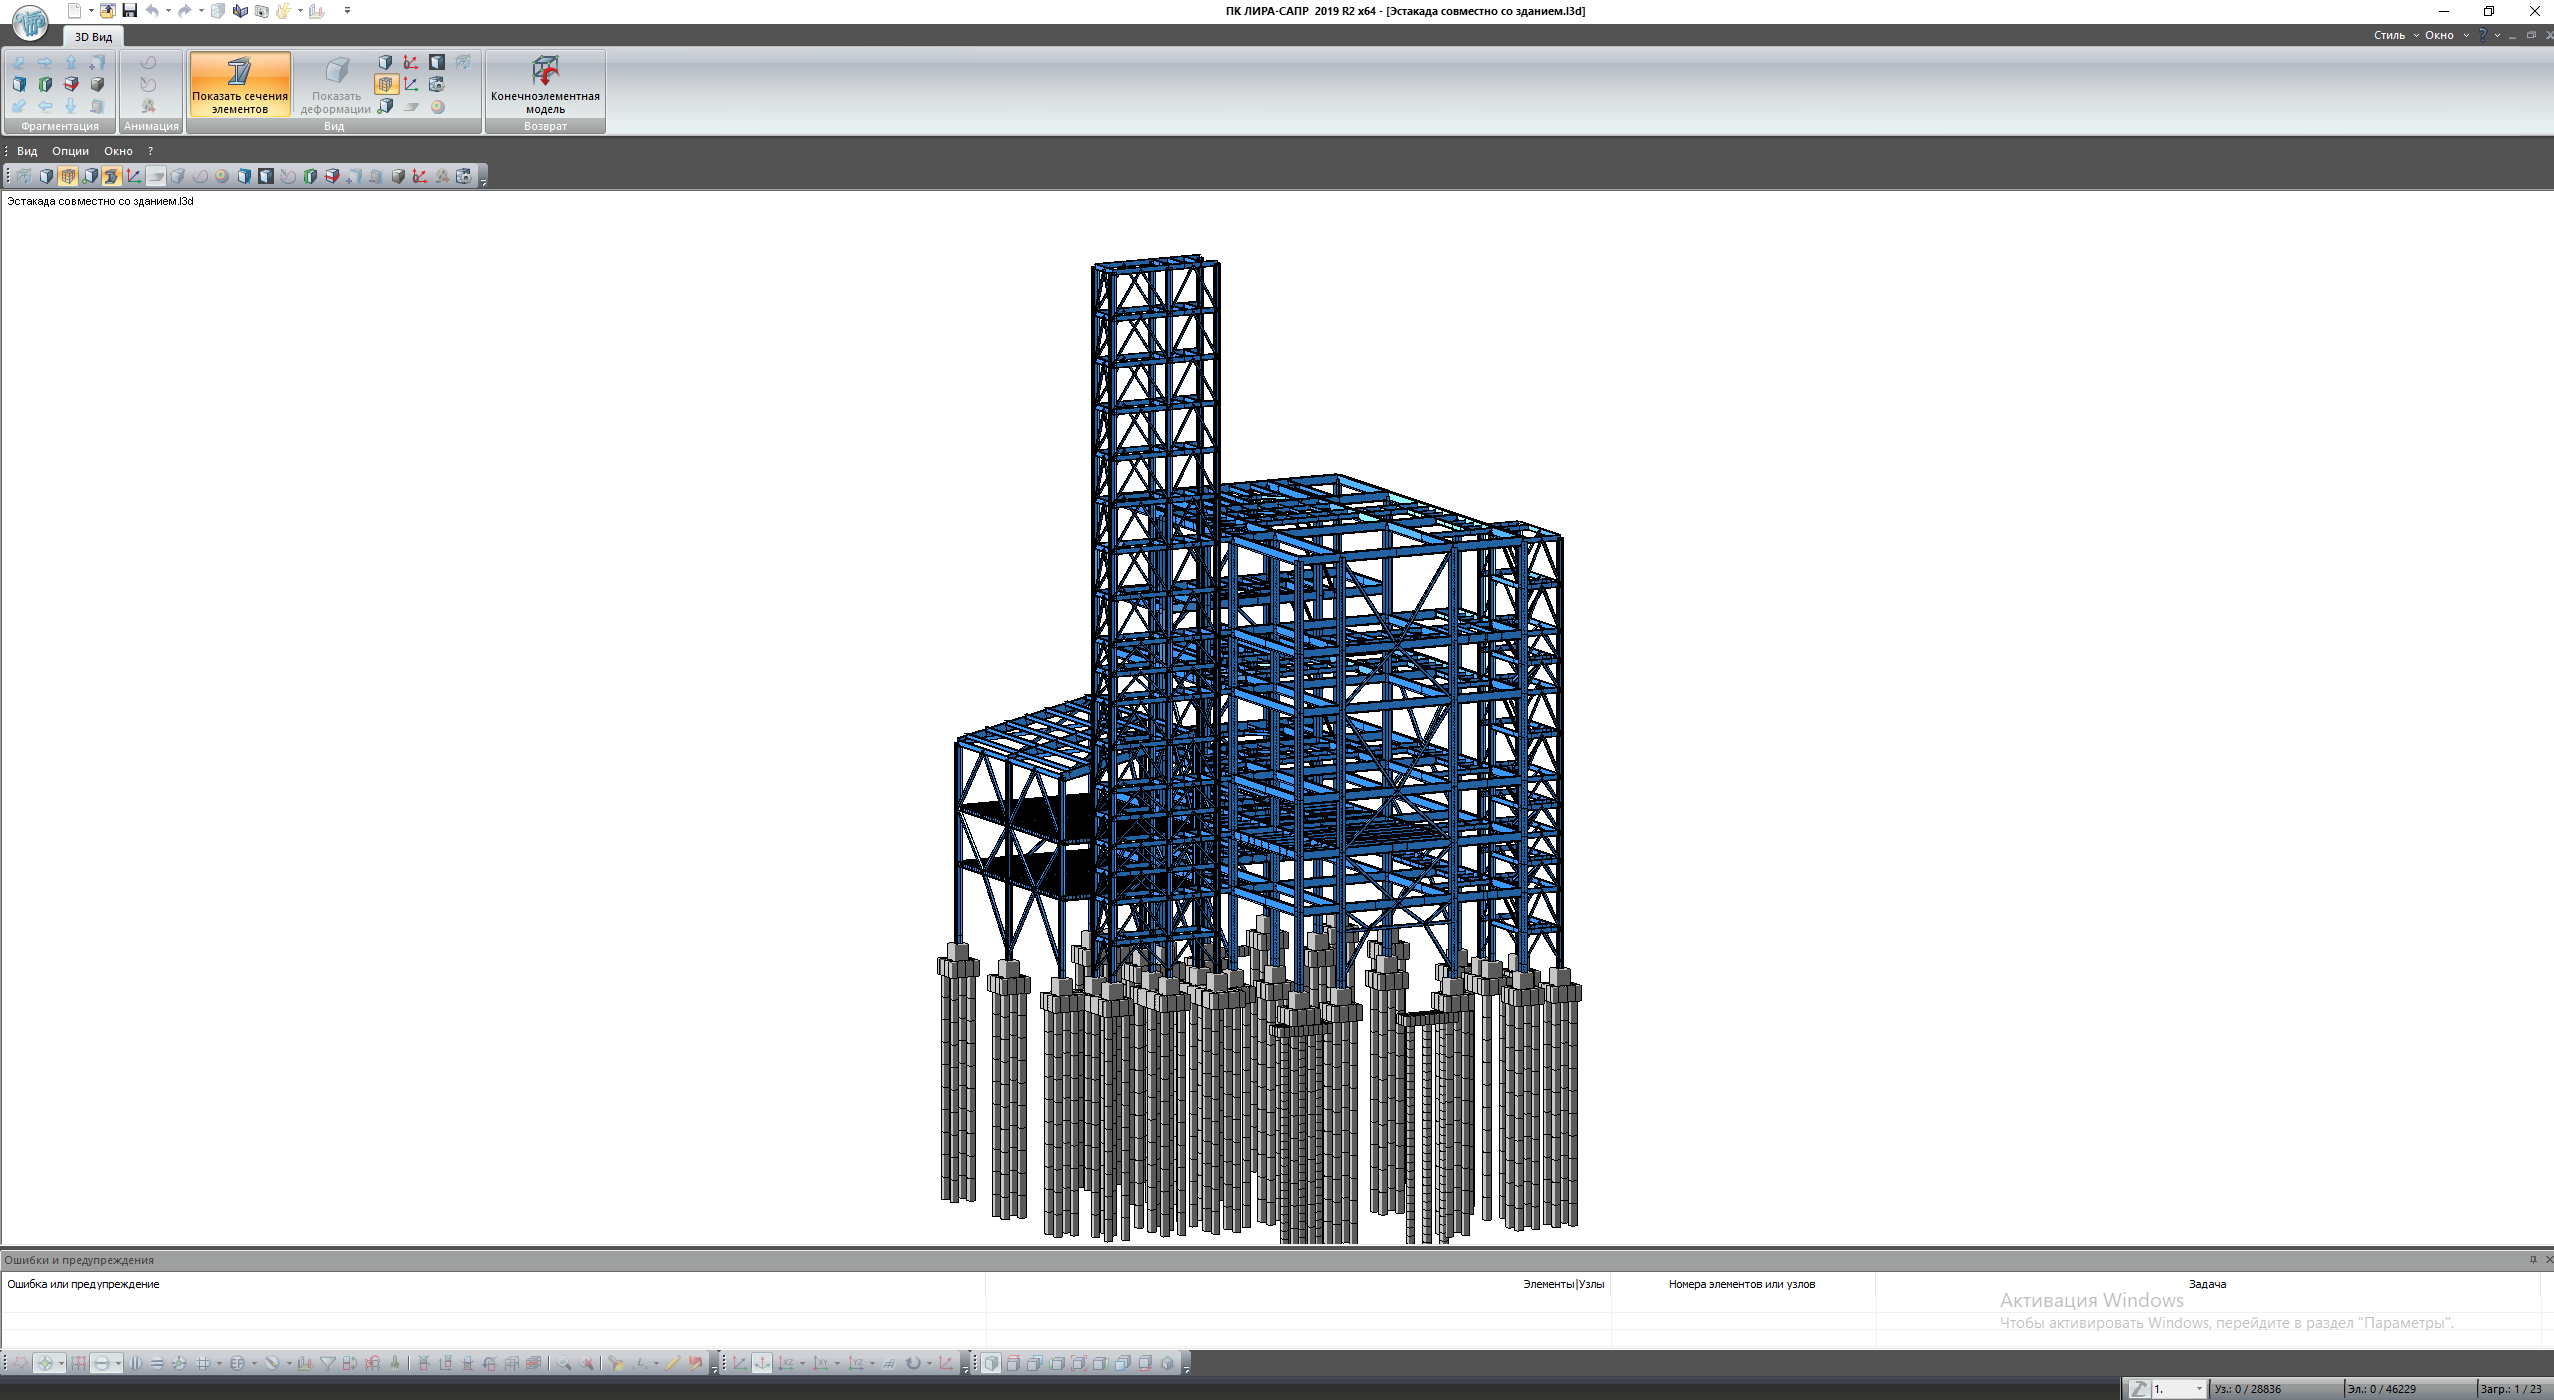The image size is (2554, 1400).
Task: Click the cube with gear settings icon
Action: [437, 84]
